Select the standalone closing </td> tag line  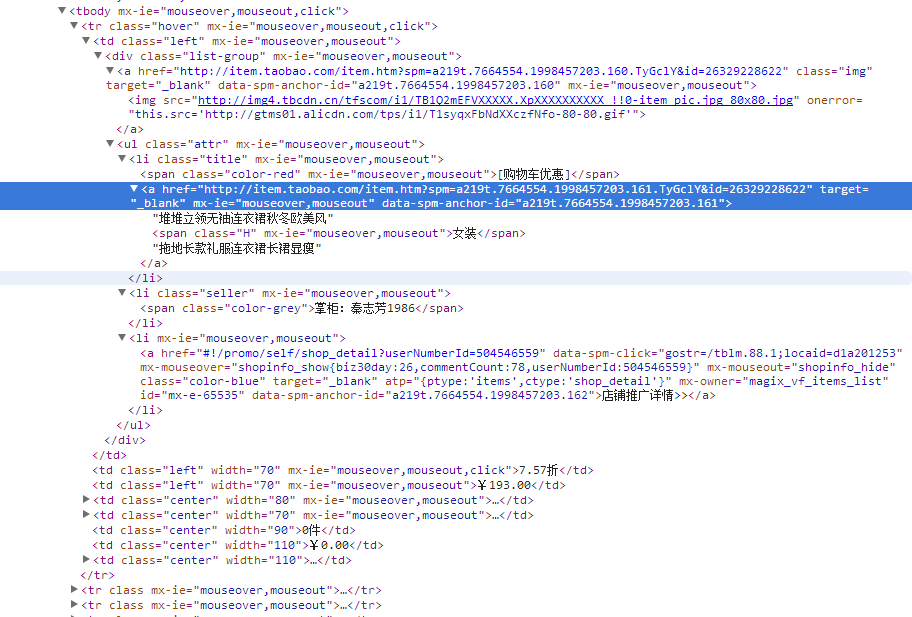109,455
